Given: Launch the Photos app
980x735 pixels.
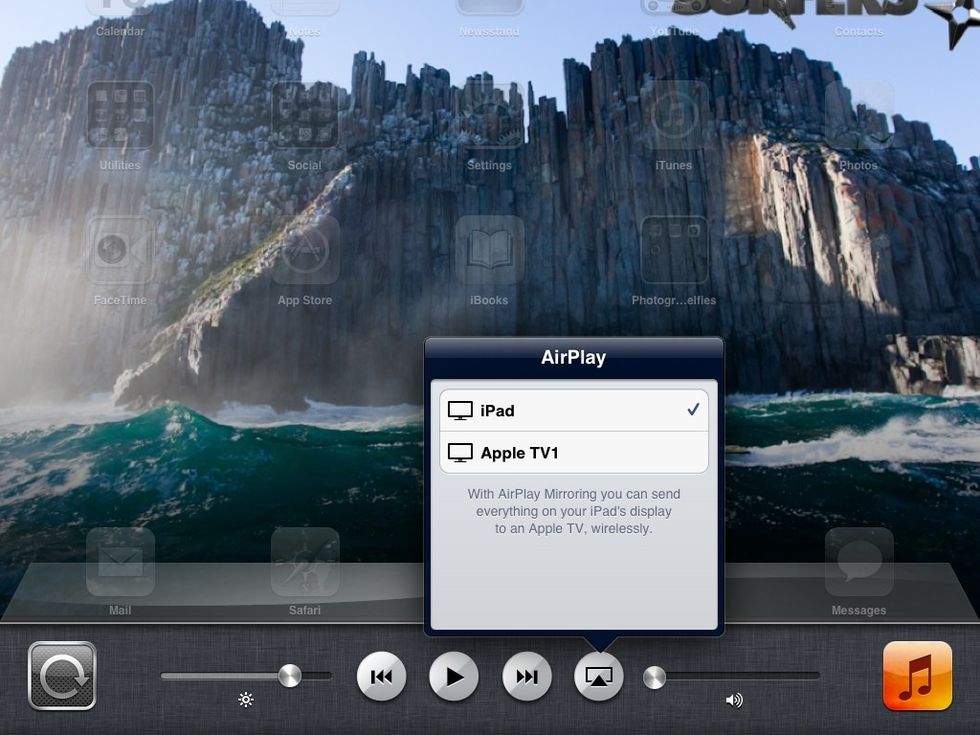Looking at the screenshot, I should (859, 115).
